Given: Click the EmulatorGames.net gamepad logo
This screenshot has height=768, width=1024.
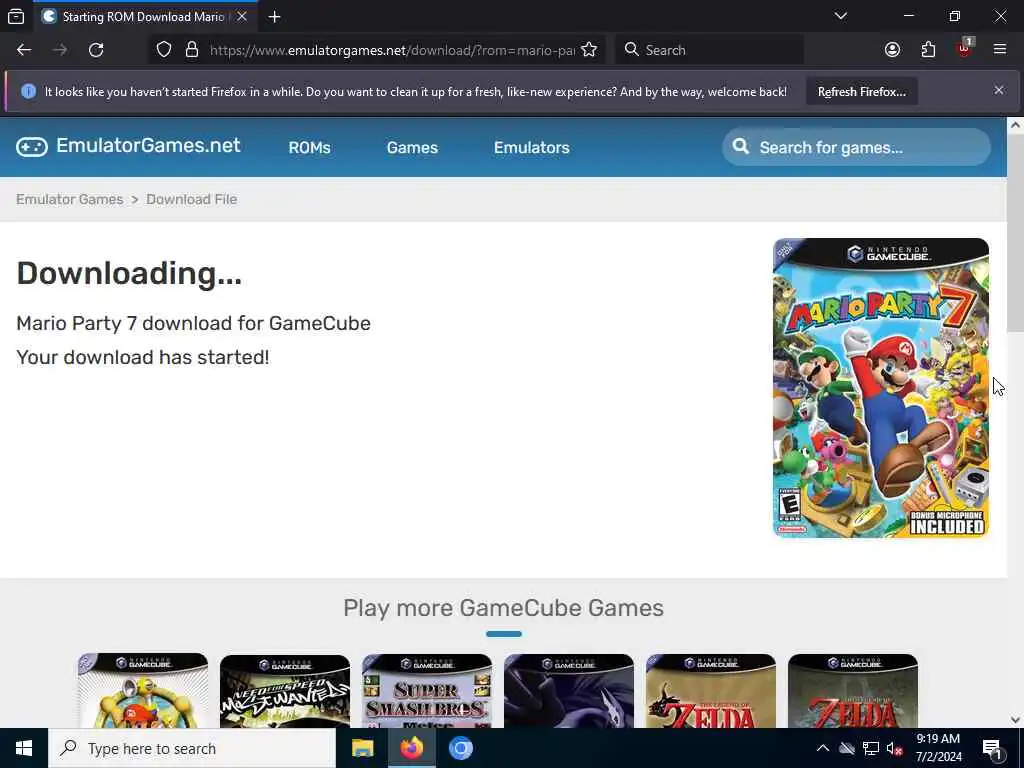Looking at the screenshot, I should point(32,147).
